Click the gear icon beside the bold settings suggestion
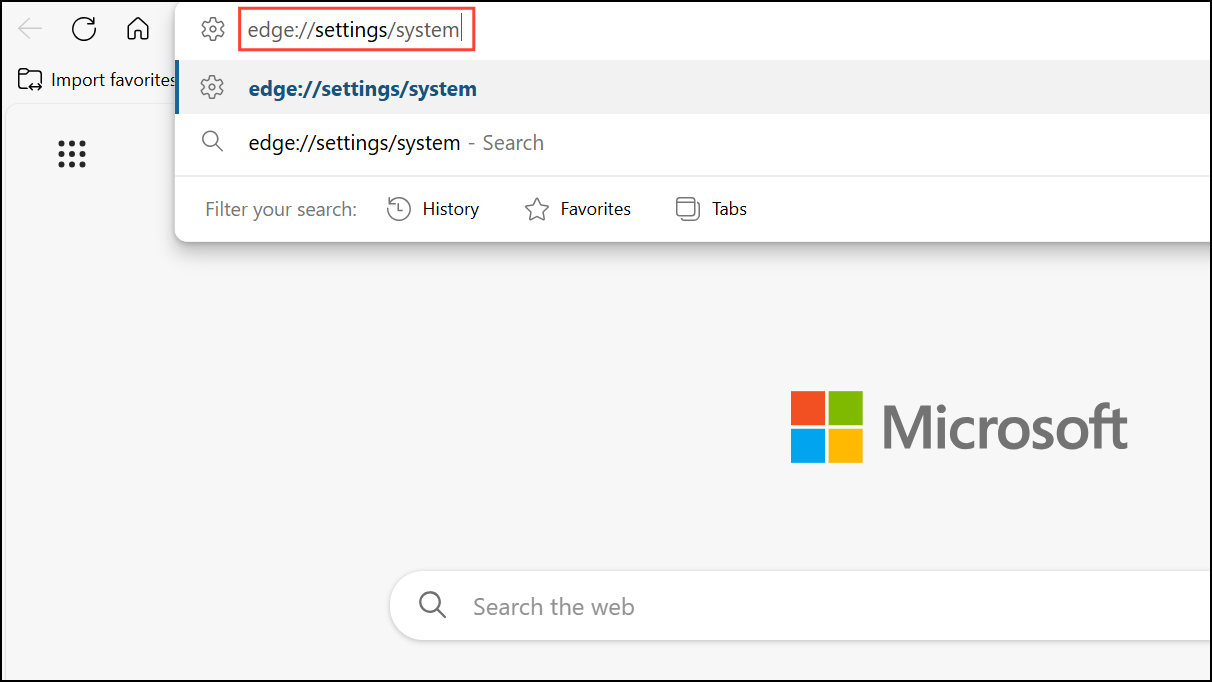The image size is (1212, 682). [x=212, y=88]
